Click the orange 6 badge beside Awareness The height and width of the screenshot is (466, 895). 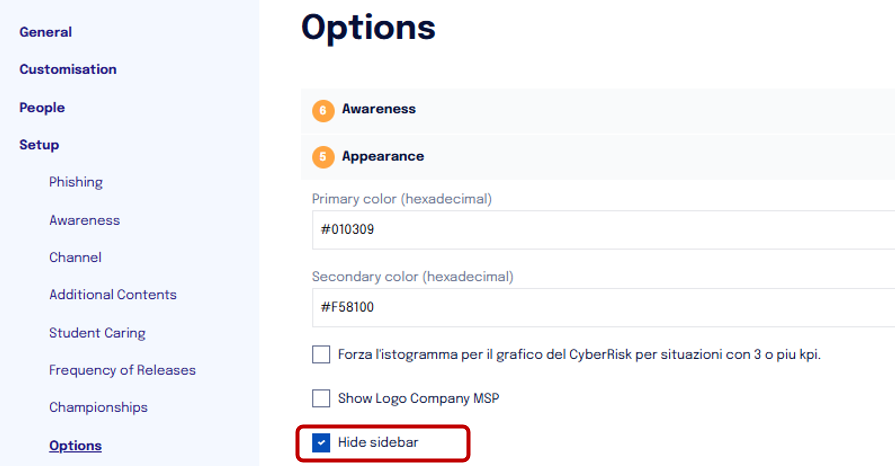coord(323,110)
